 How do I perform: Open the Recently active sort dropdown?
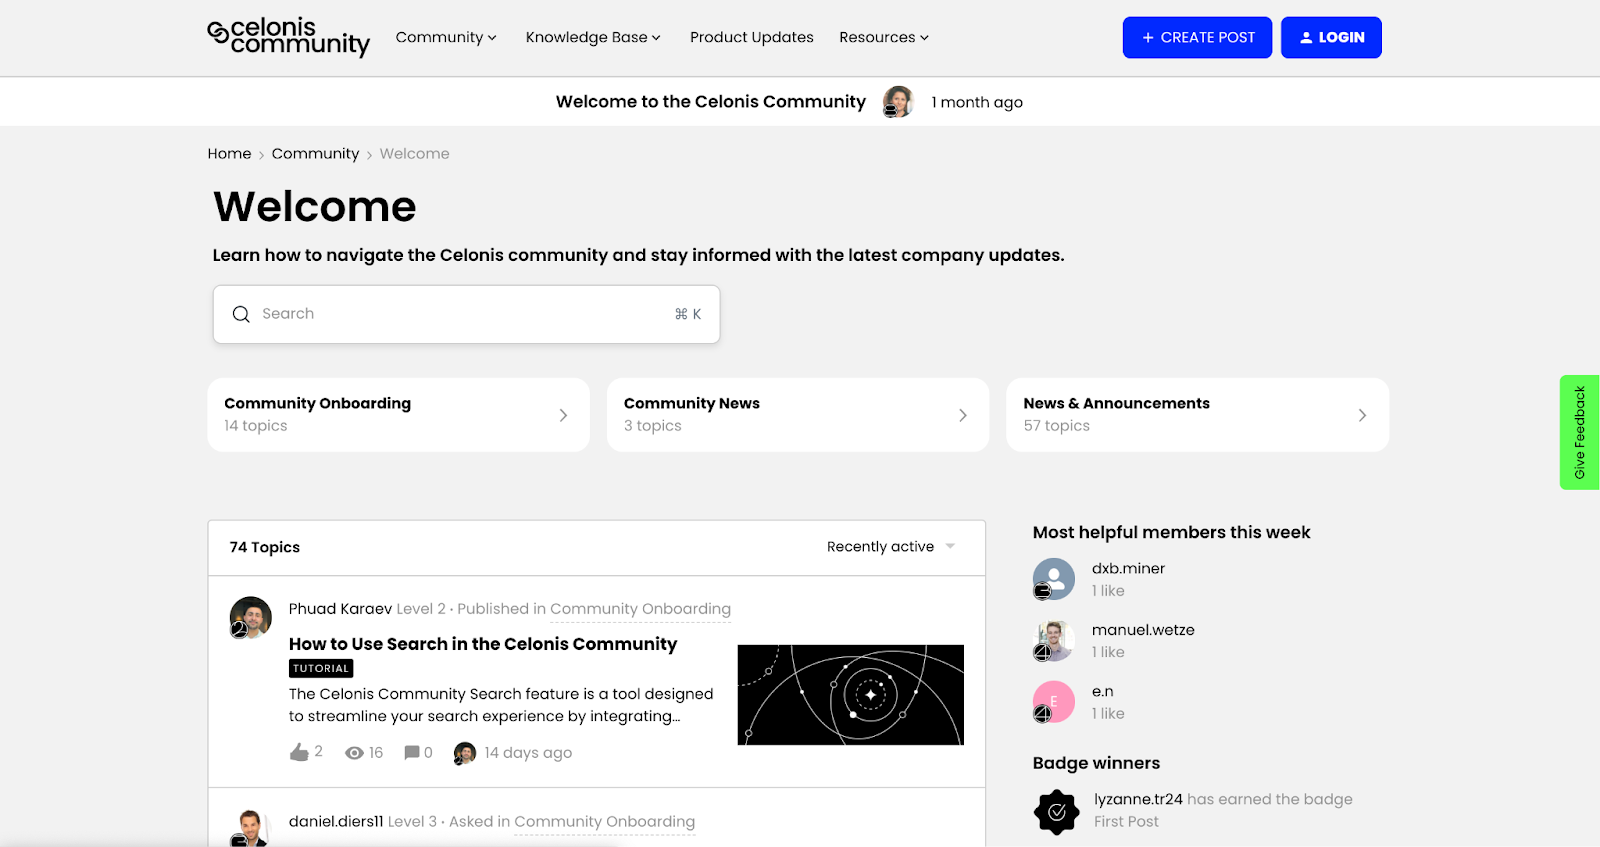tap(891, 547)
